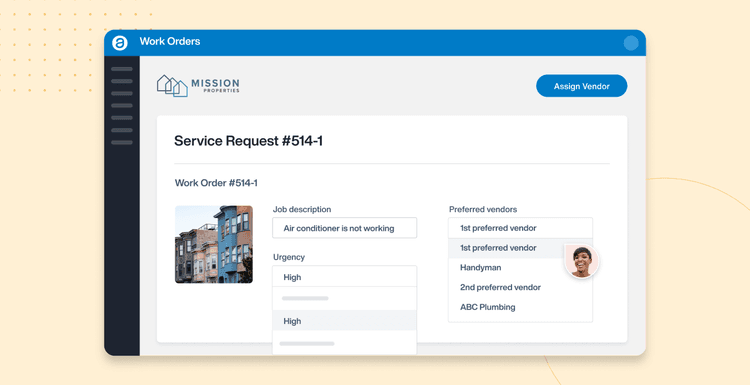The height and width of the screenshot is (385, 750).
Task: Open the Preferred vendors dropdown
Action: [520, 228]
